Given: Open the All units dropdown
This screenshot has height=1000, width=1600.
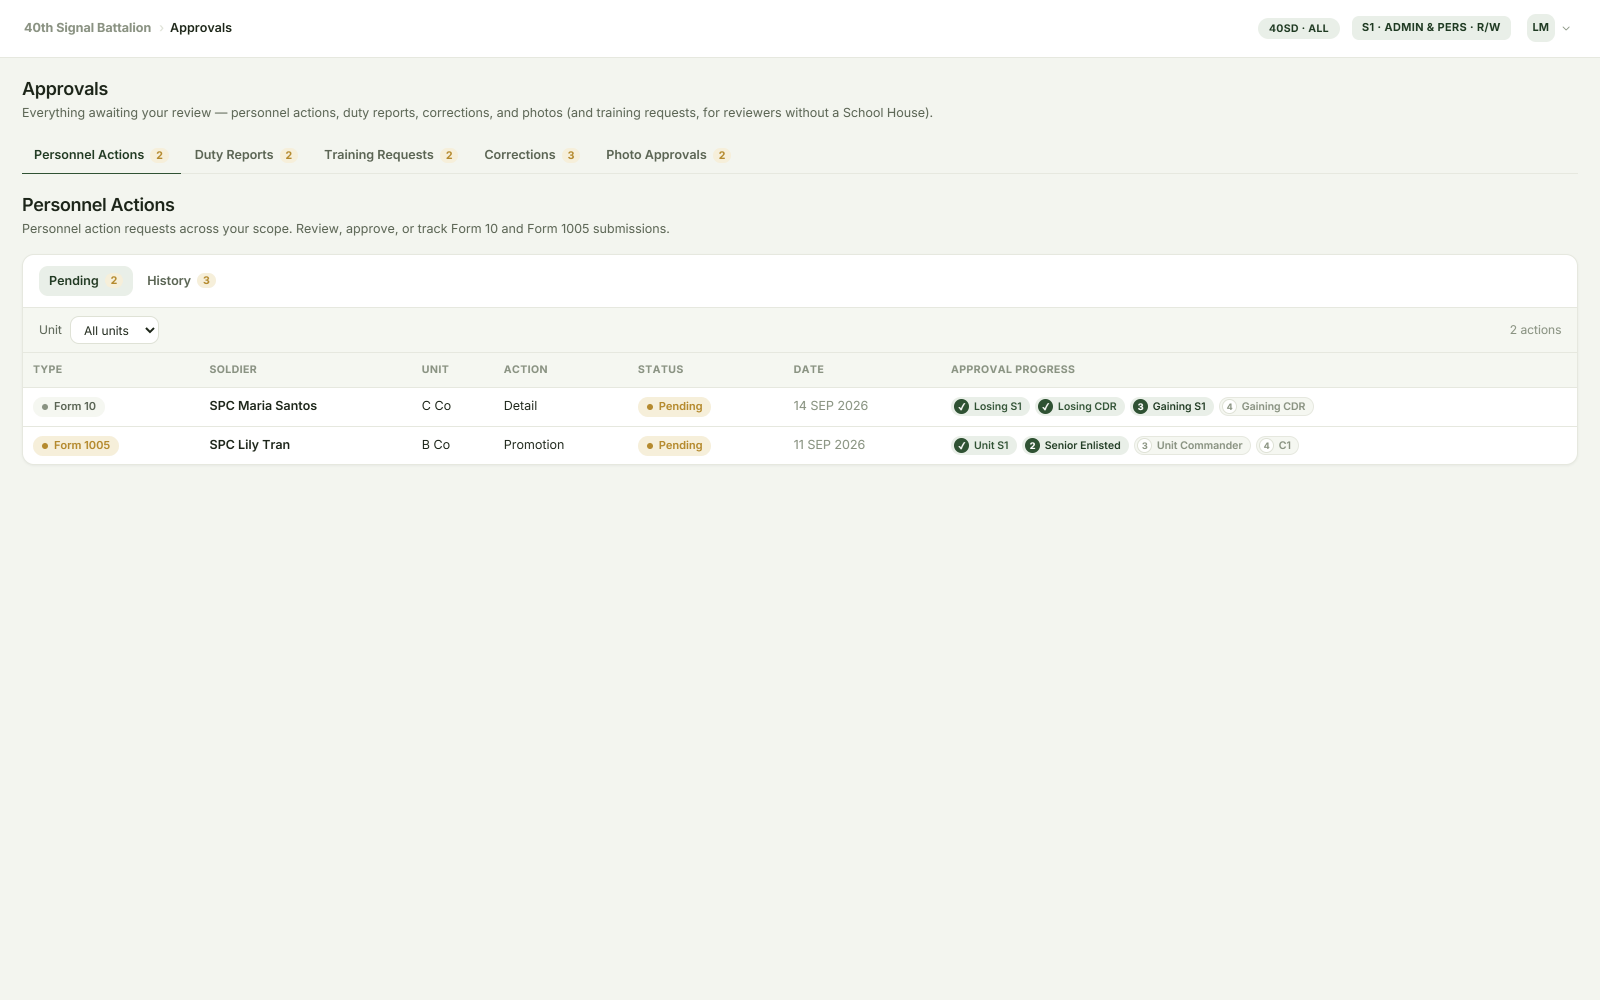Looking at the screenshot, I should [x=114, y=330].
